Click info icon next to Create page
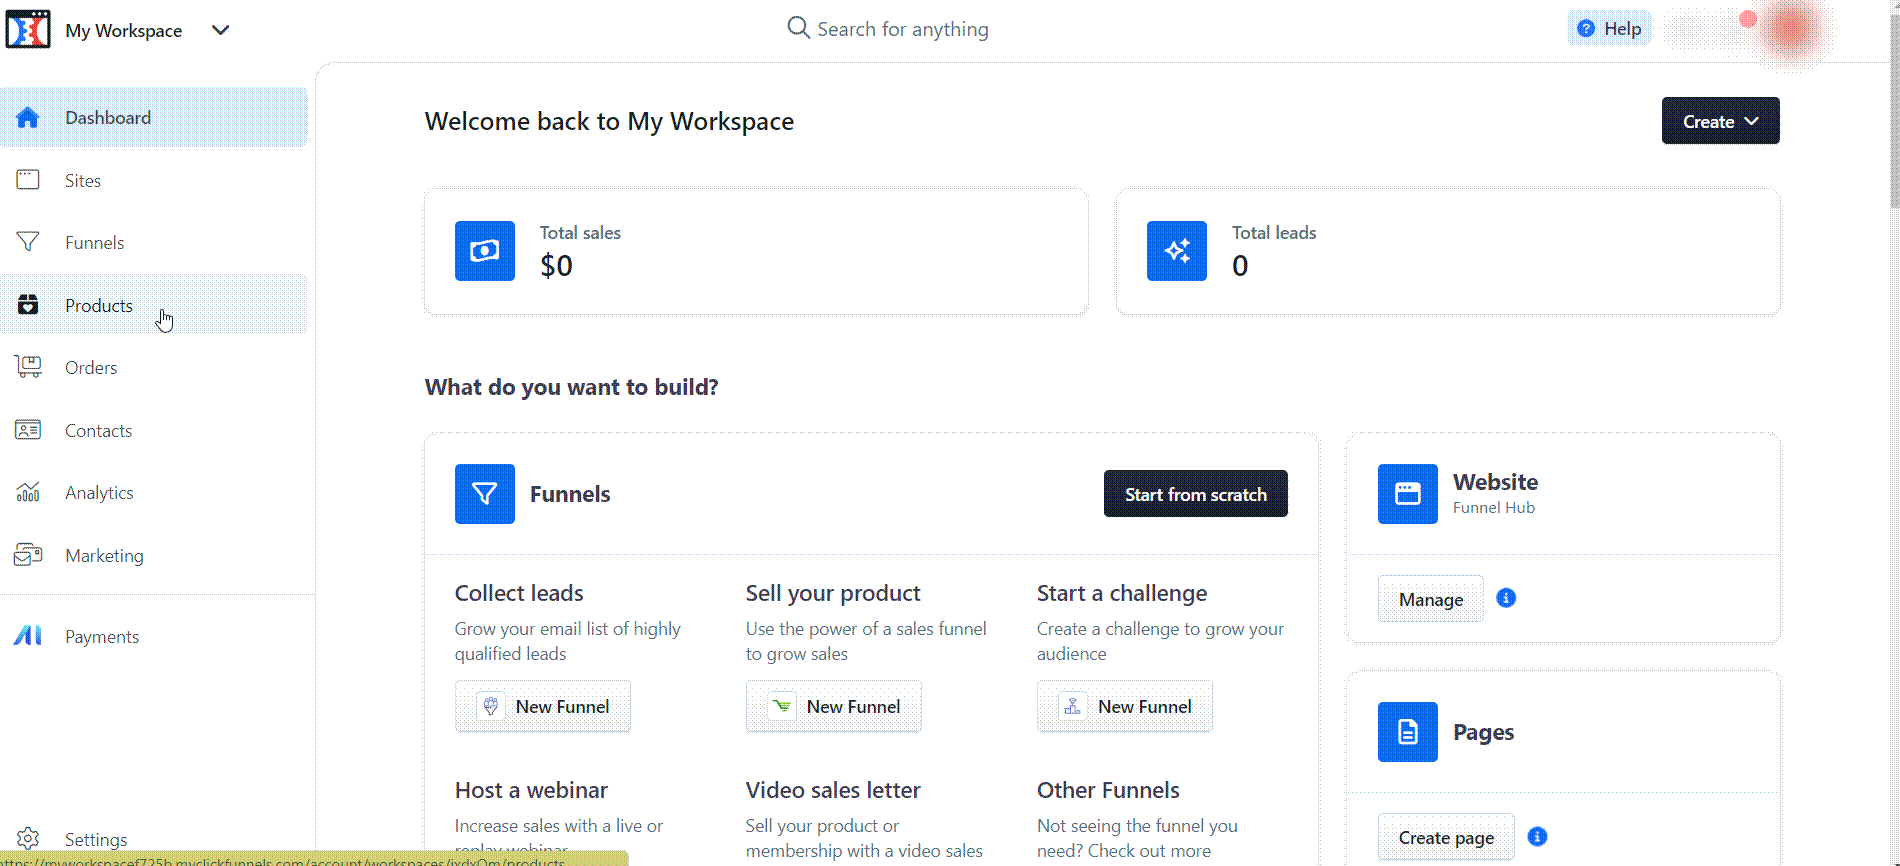 (1538, 836)
